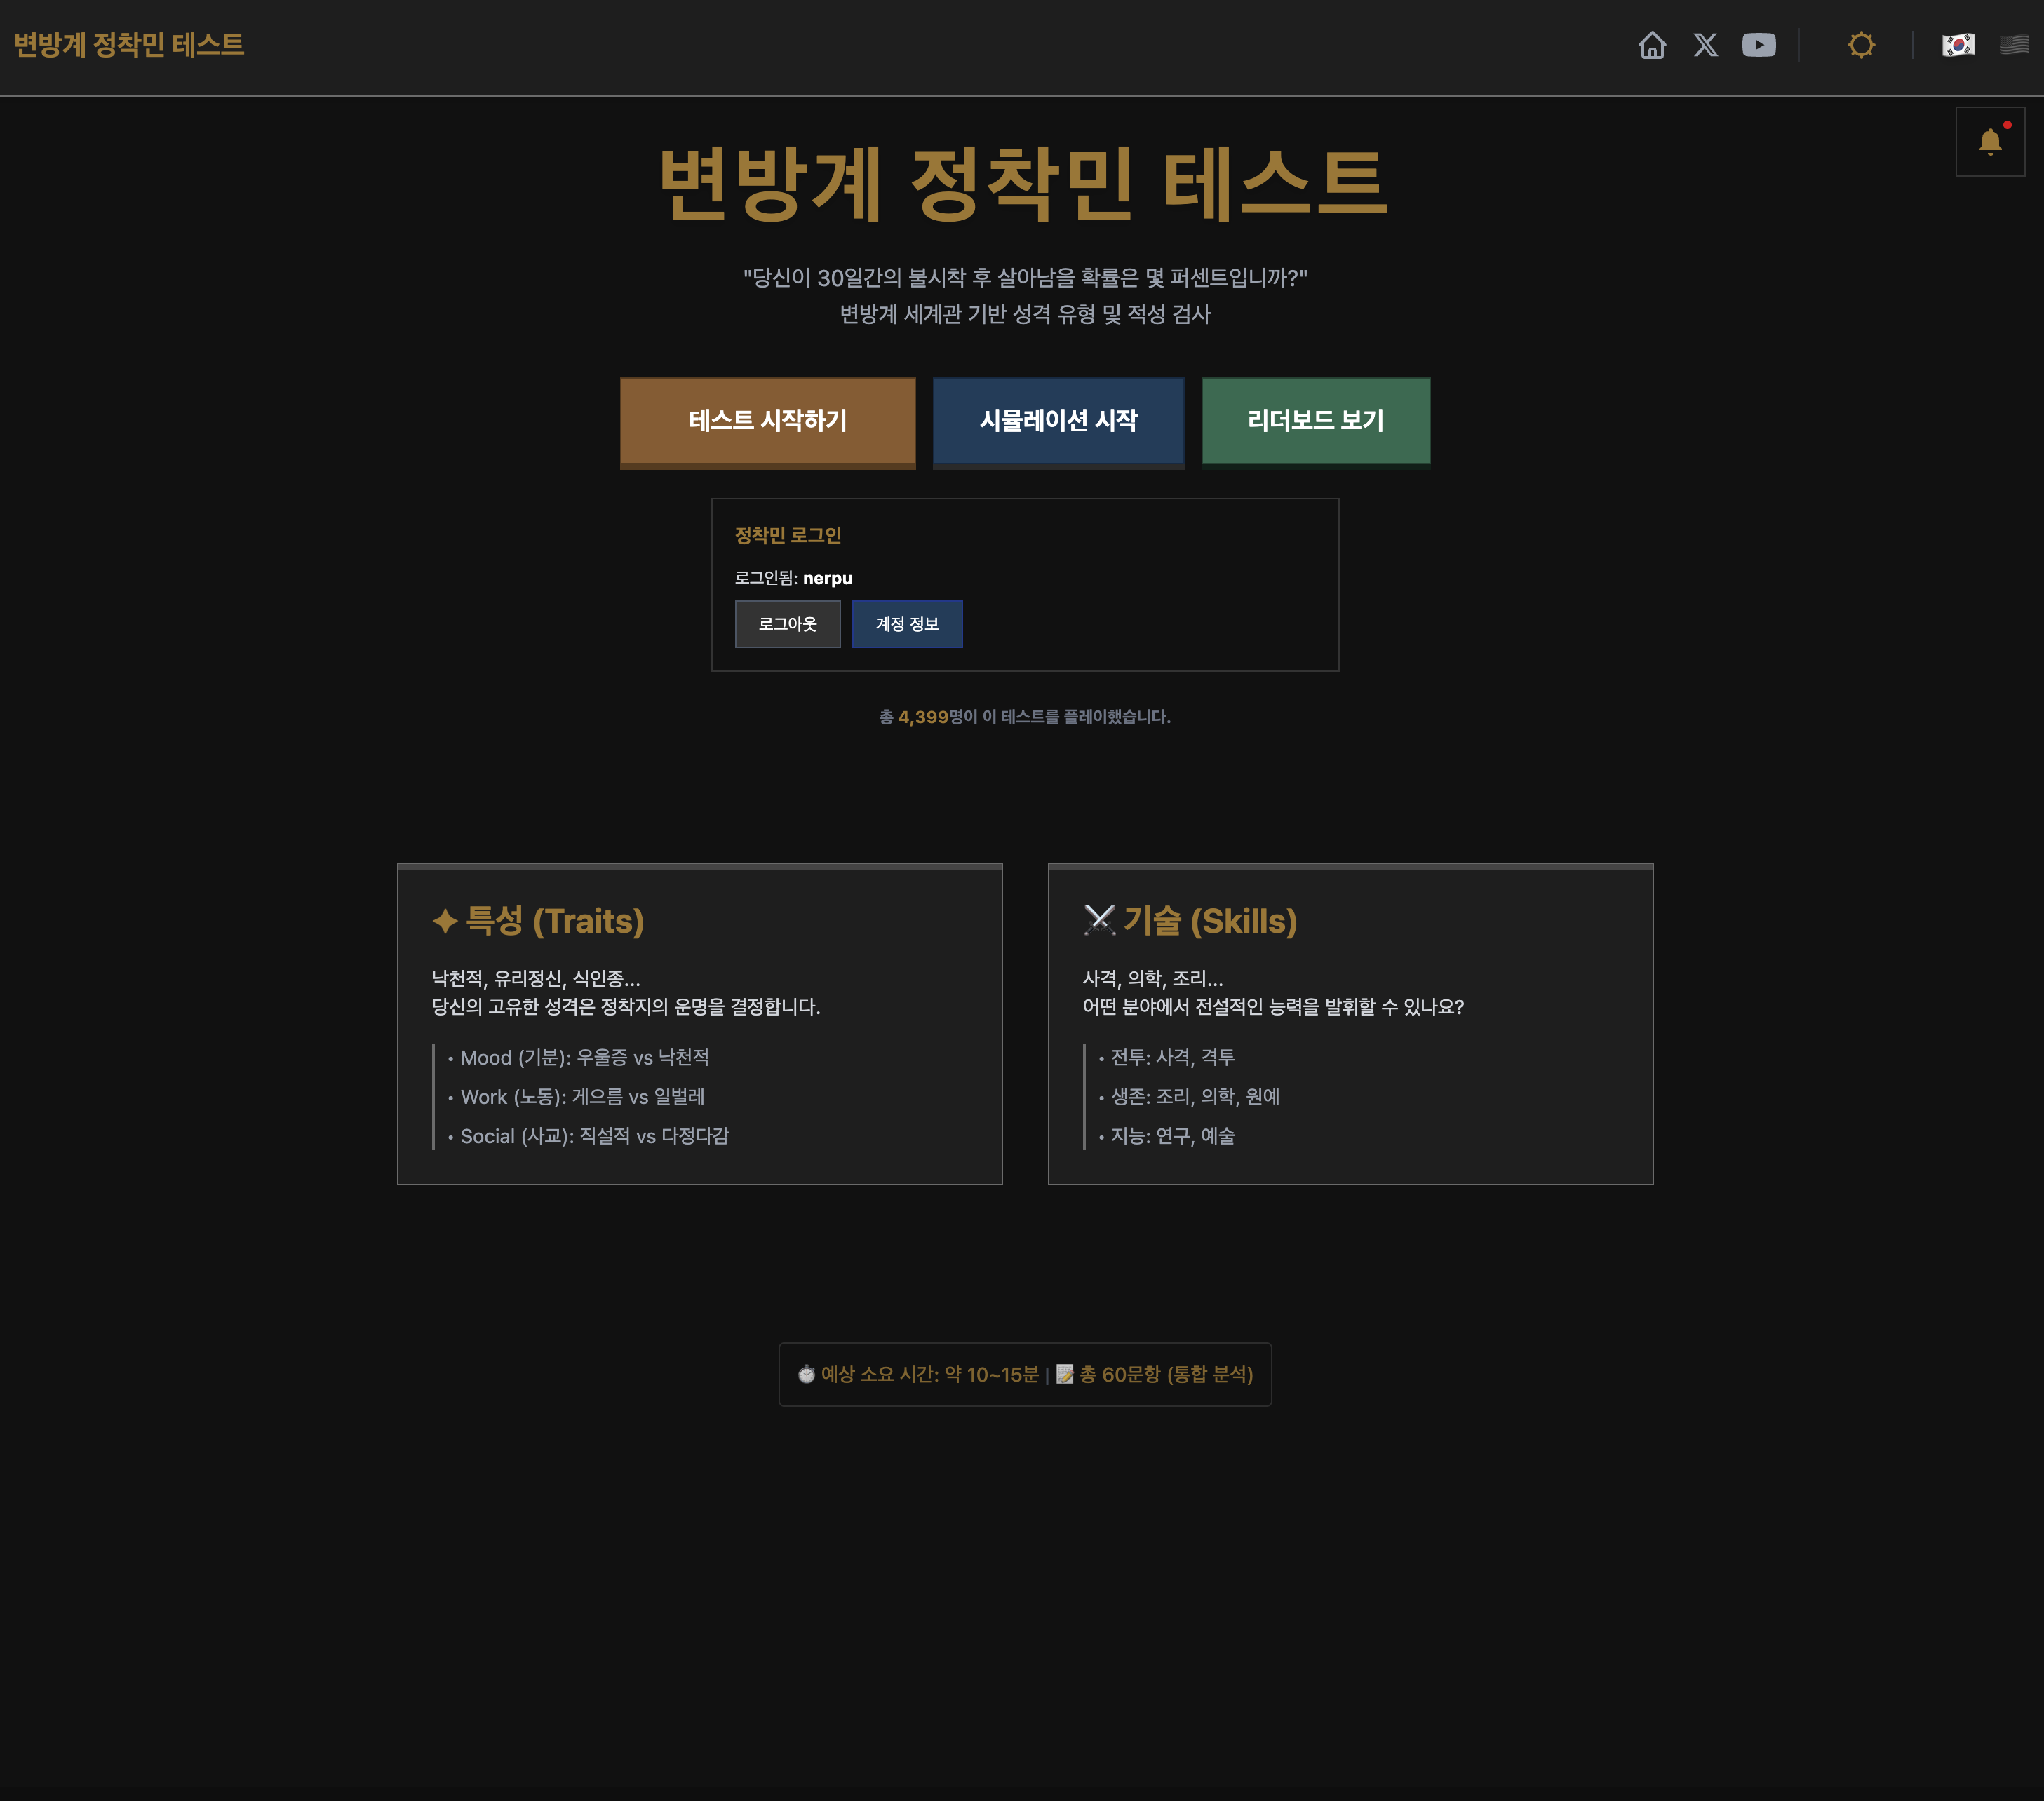Click the 정착민 로그인 panel heading
The width and height of the screenshot is (2044, 1801).
coord(788,535)
